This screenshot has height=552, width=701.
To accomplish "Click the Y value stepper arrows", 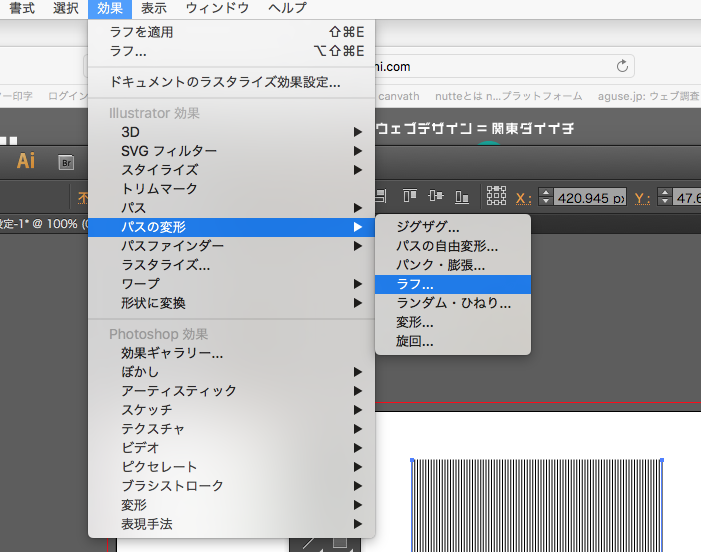I will [664, 197].
